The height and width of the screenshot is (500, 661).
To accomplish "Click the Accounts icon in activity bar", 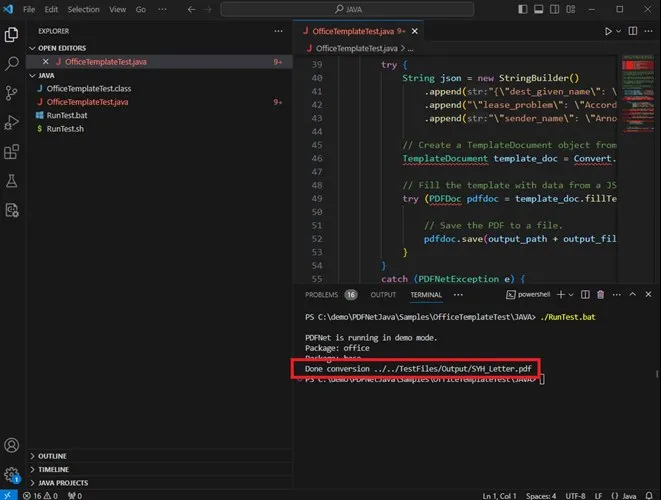I will click(12, 445).
